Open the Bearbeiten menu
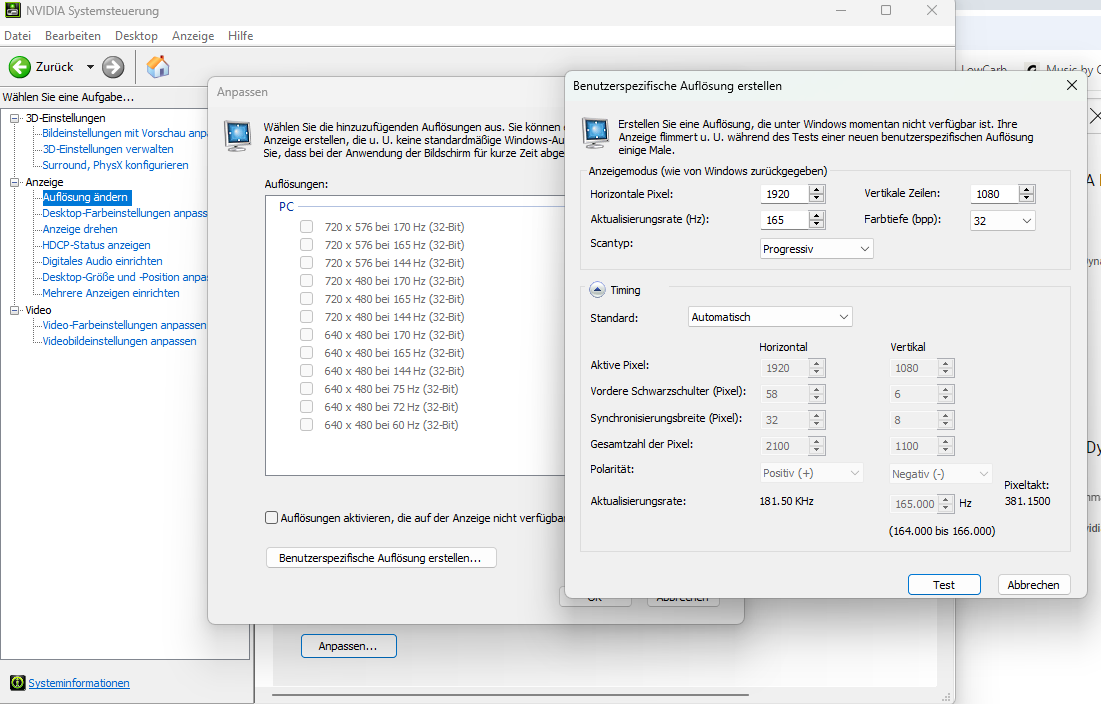The width and height of the screenshot is (1101, 704). click(72, 35)
